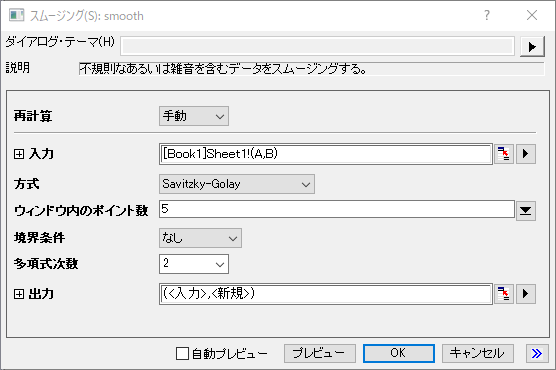
Task: Click the input range interactive selector icon
Action: coord(504,154)
